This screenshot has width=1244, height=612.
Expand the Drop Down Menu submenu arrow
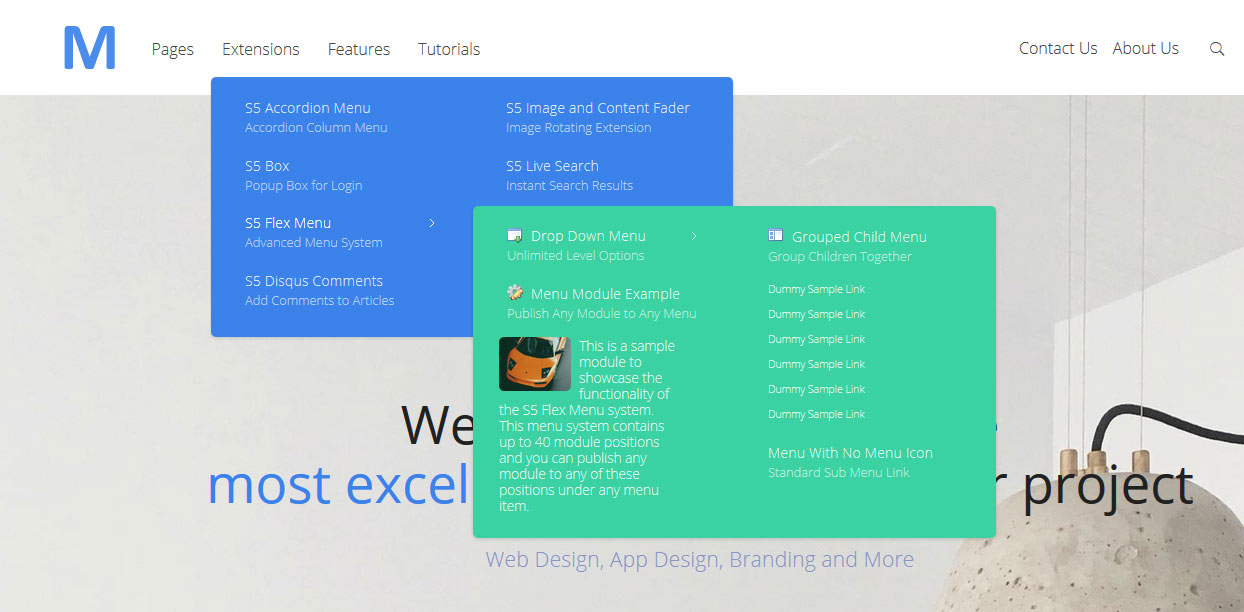[x=694, y=236]
